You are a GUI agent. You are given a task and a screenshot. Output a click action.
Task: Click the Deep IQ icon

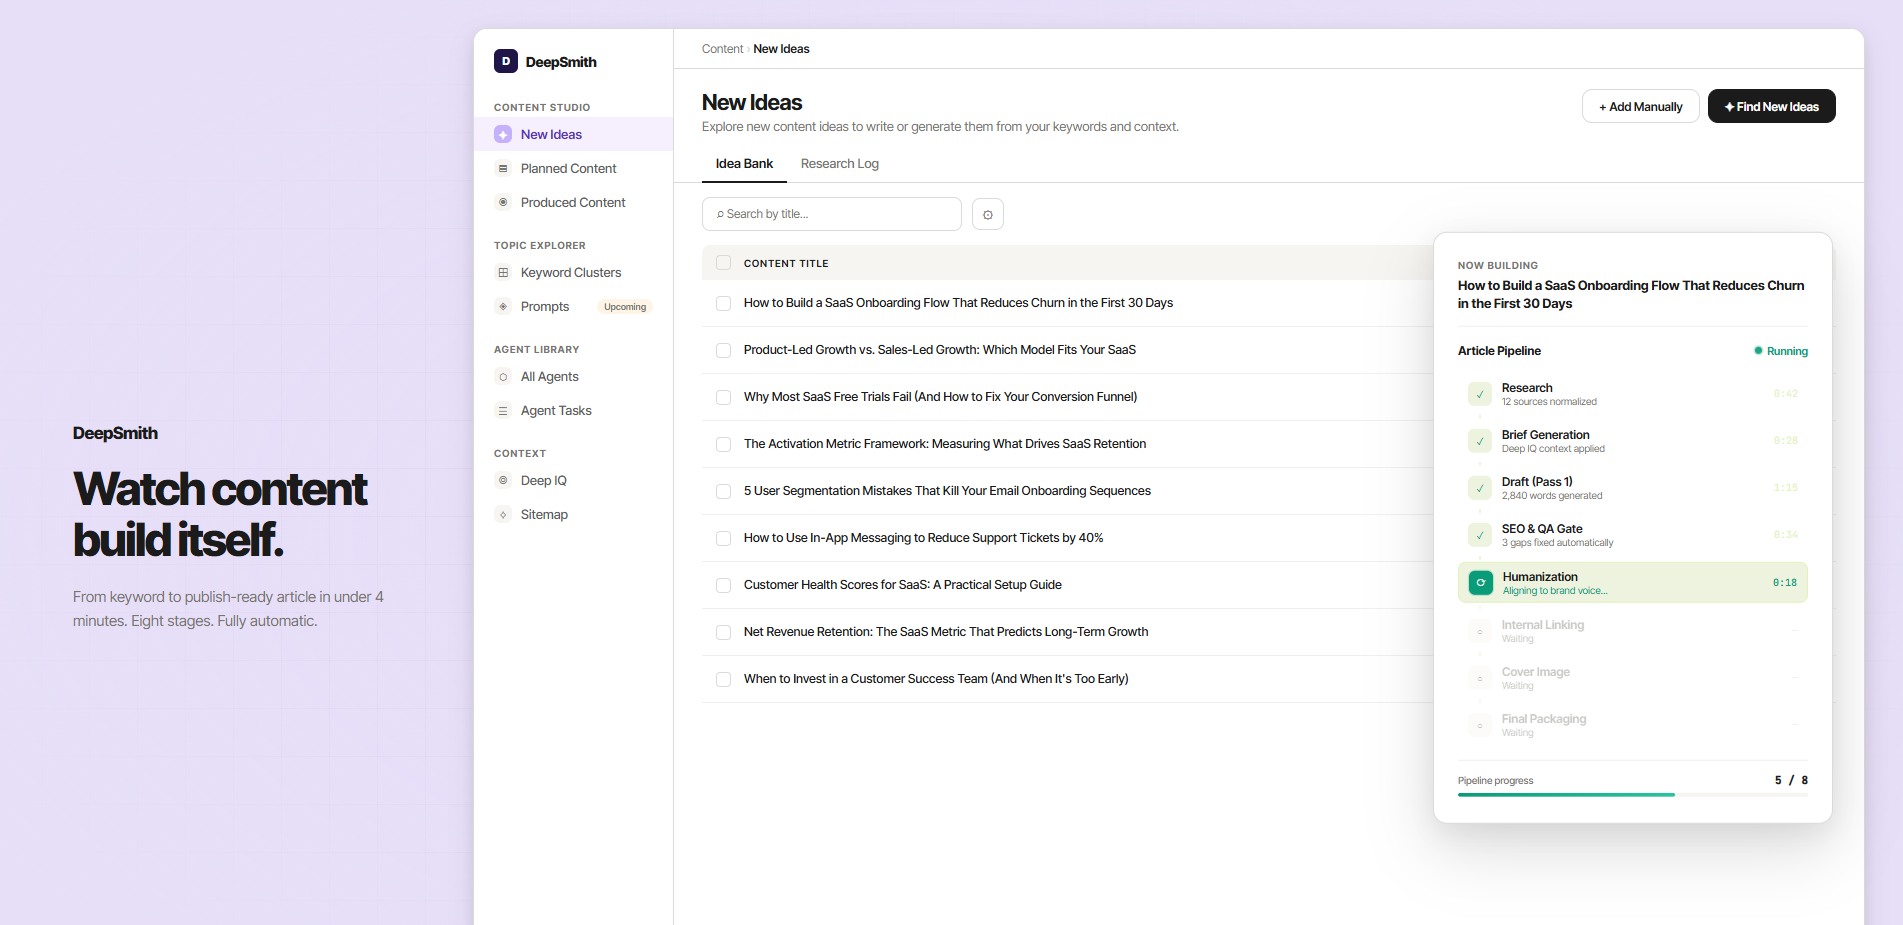(503, 480)
